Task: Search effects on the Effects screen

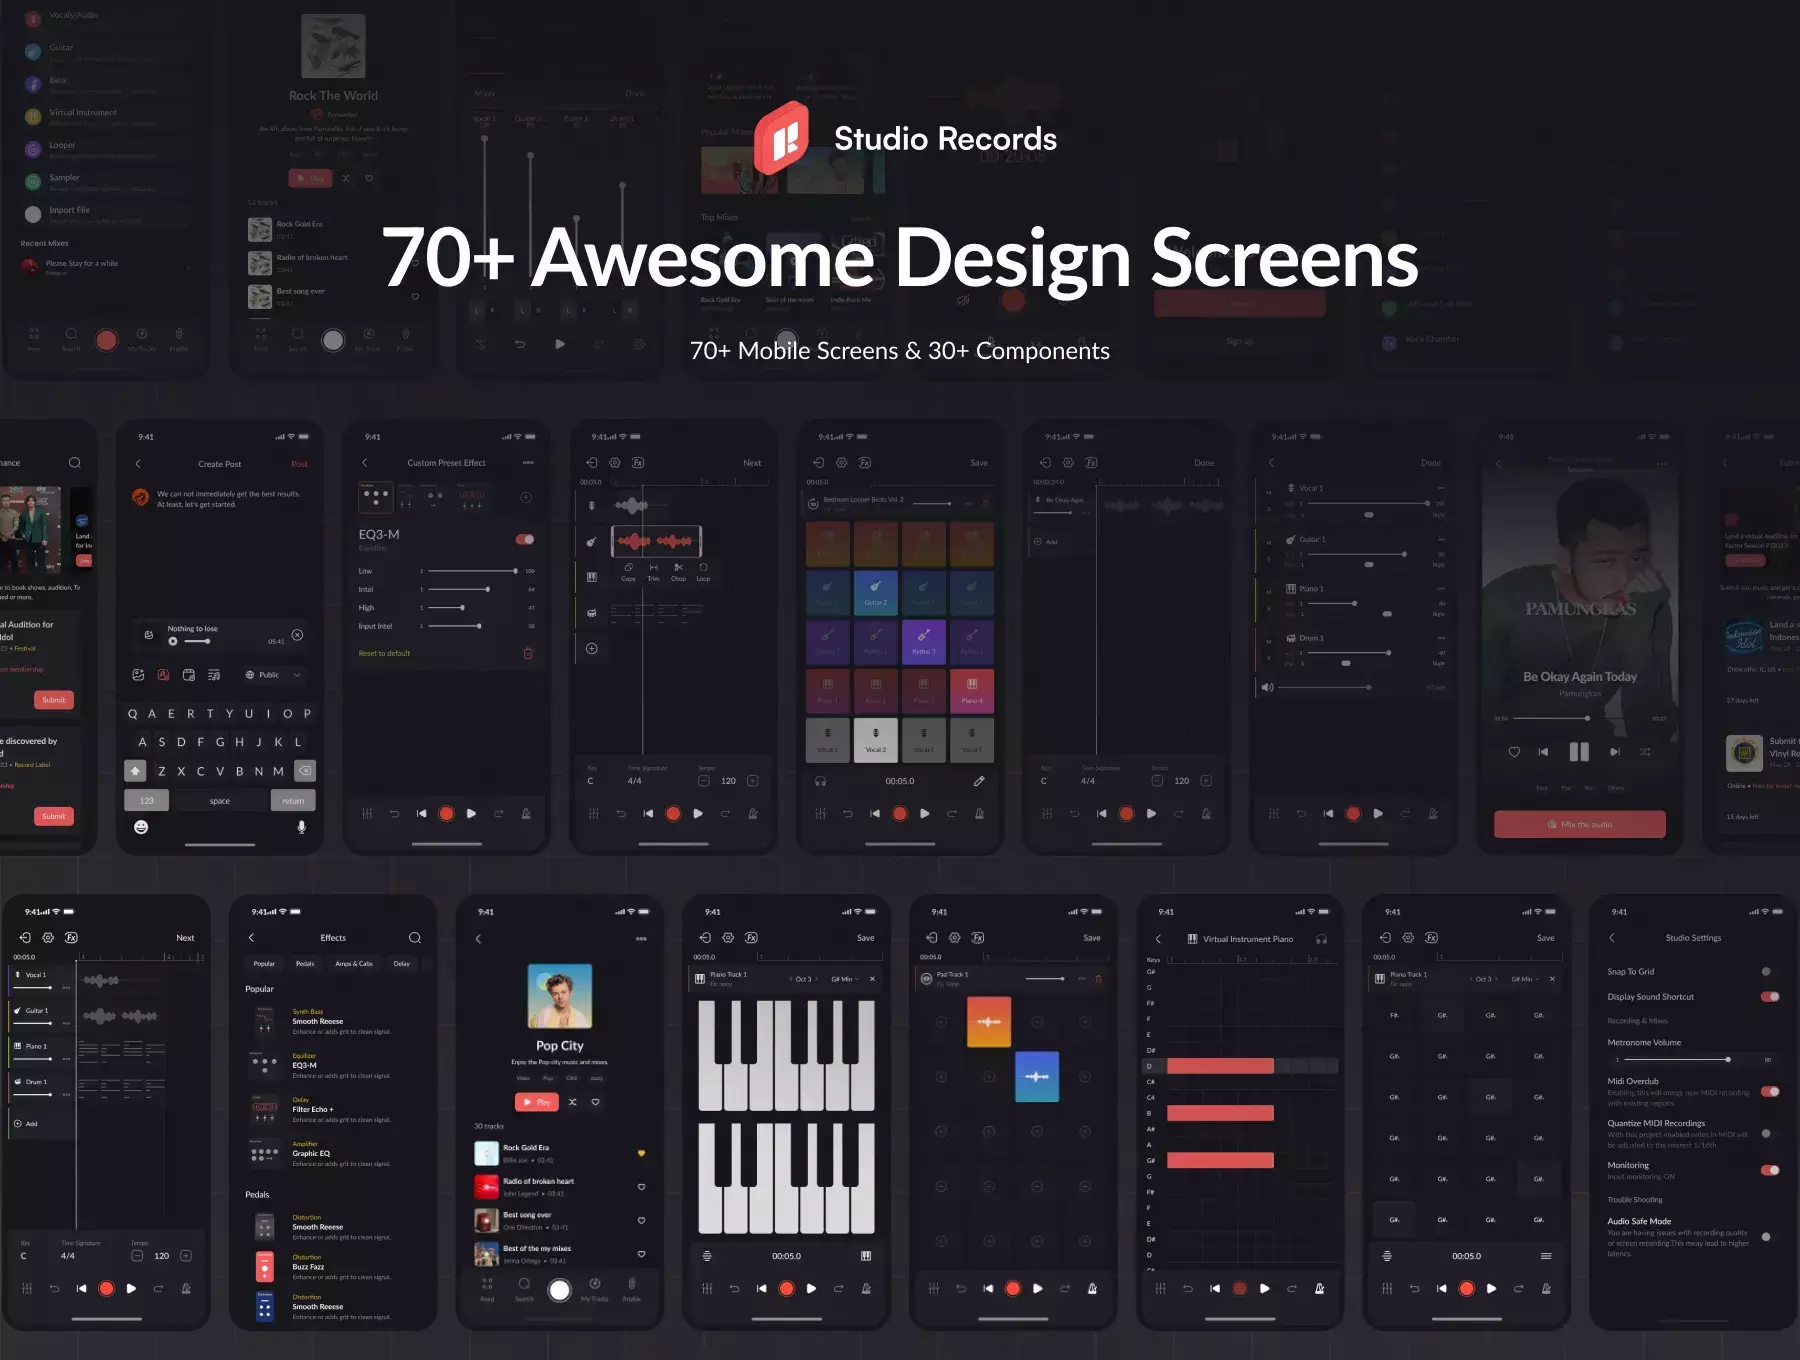Action: pyautogui.click(x=414, y=938)
